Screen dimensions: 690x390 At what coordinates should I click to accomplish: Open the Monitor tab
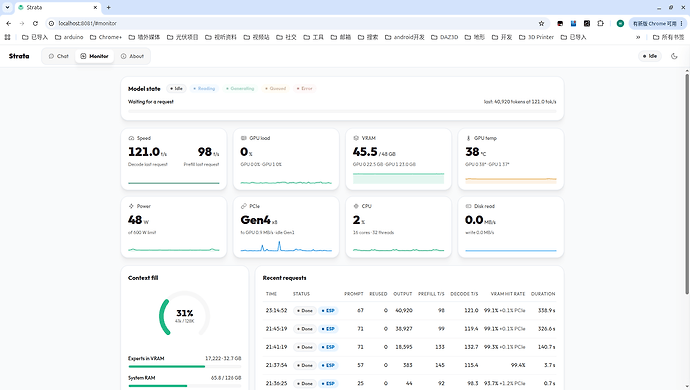click(94, 56)
